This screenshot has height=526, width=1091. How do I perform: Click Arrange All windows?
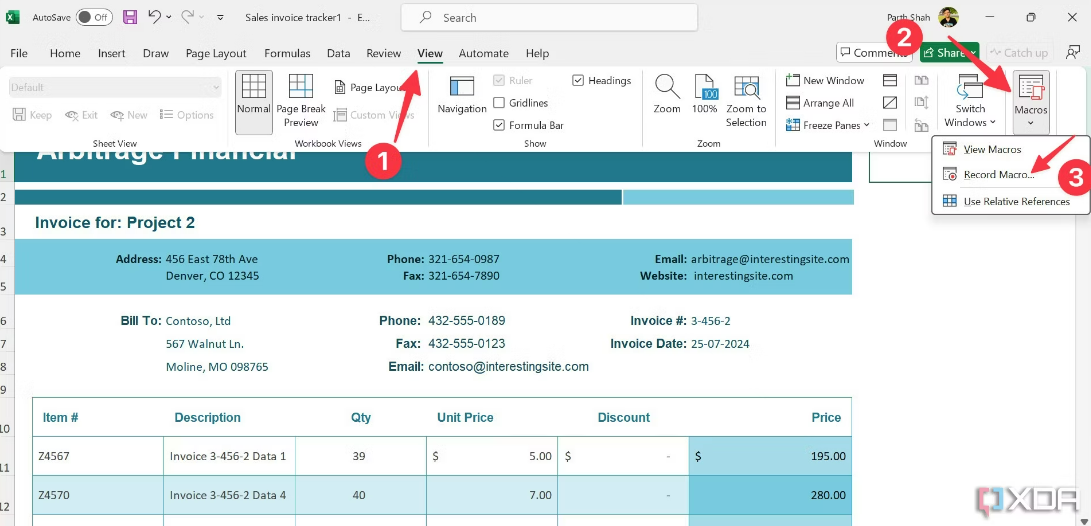click(820, 103)
